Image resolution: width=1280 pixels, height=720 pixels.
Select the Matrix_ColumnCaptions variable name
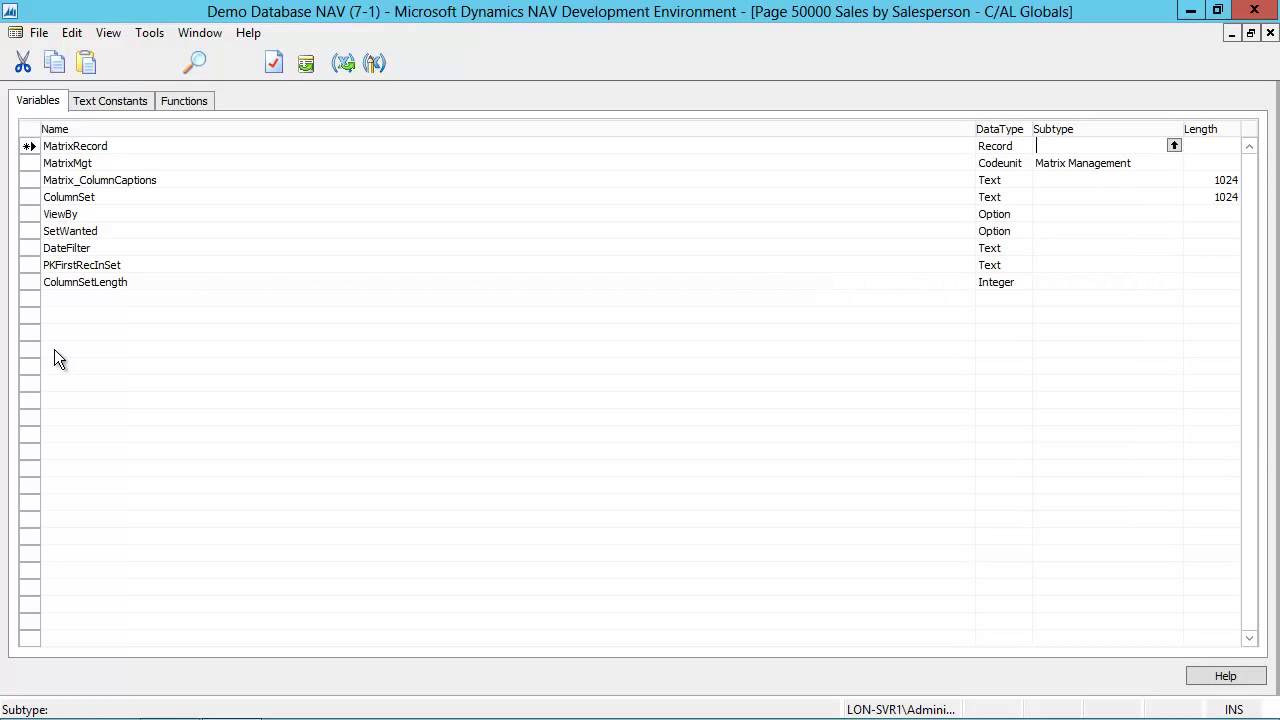pyautogui.click(x=99, y=180)
